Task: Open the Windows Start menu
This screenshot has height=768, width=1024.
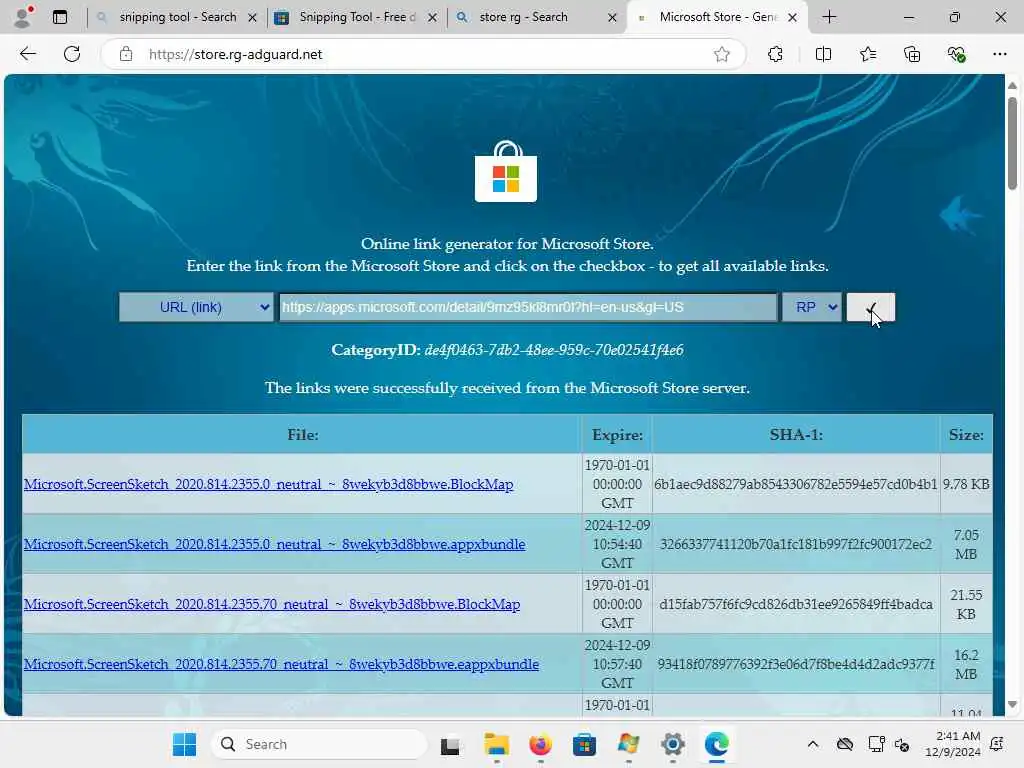Action: click(184, 744)
